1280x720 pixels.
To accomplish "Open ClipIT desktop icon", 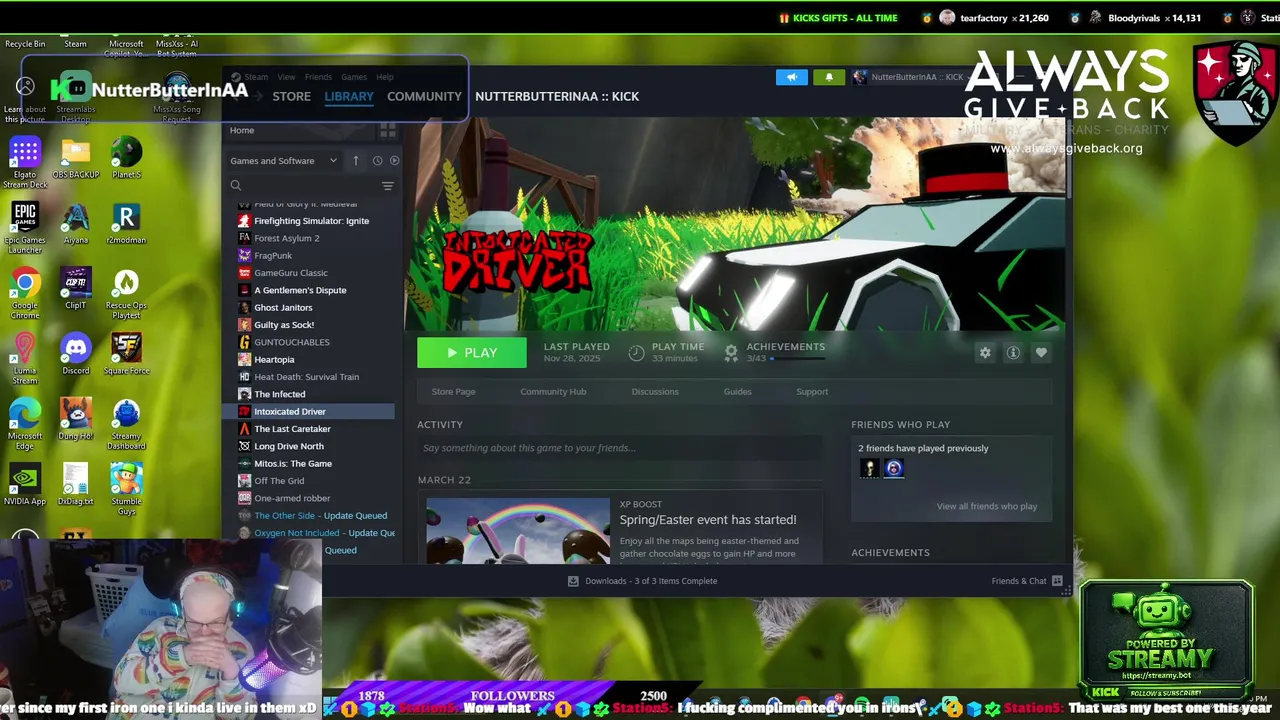I will click(76, 289).
